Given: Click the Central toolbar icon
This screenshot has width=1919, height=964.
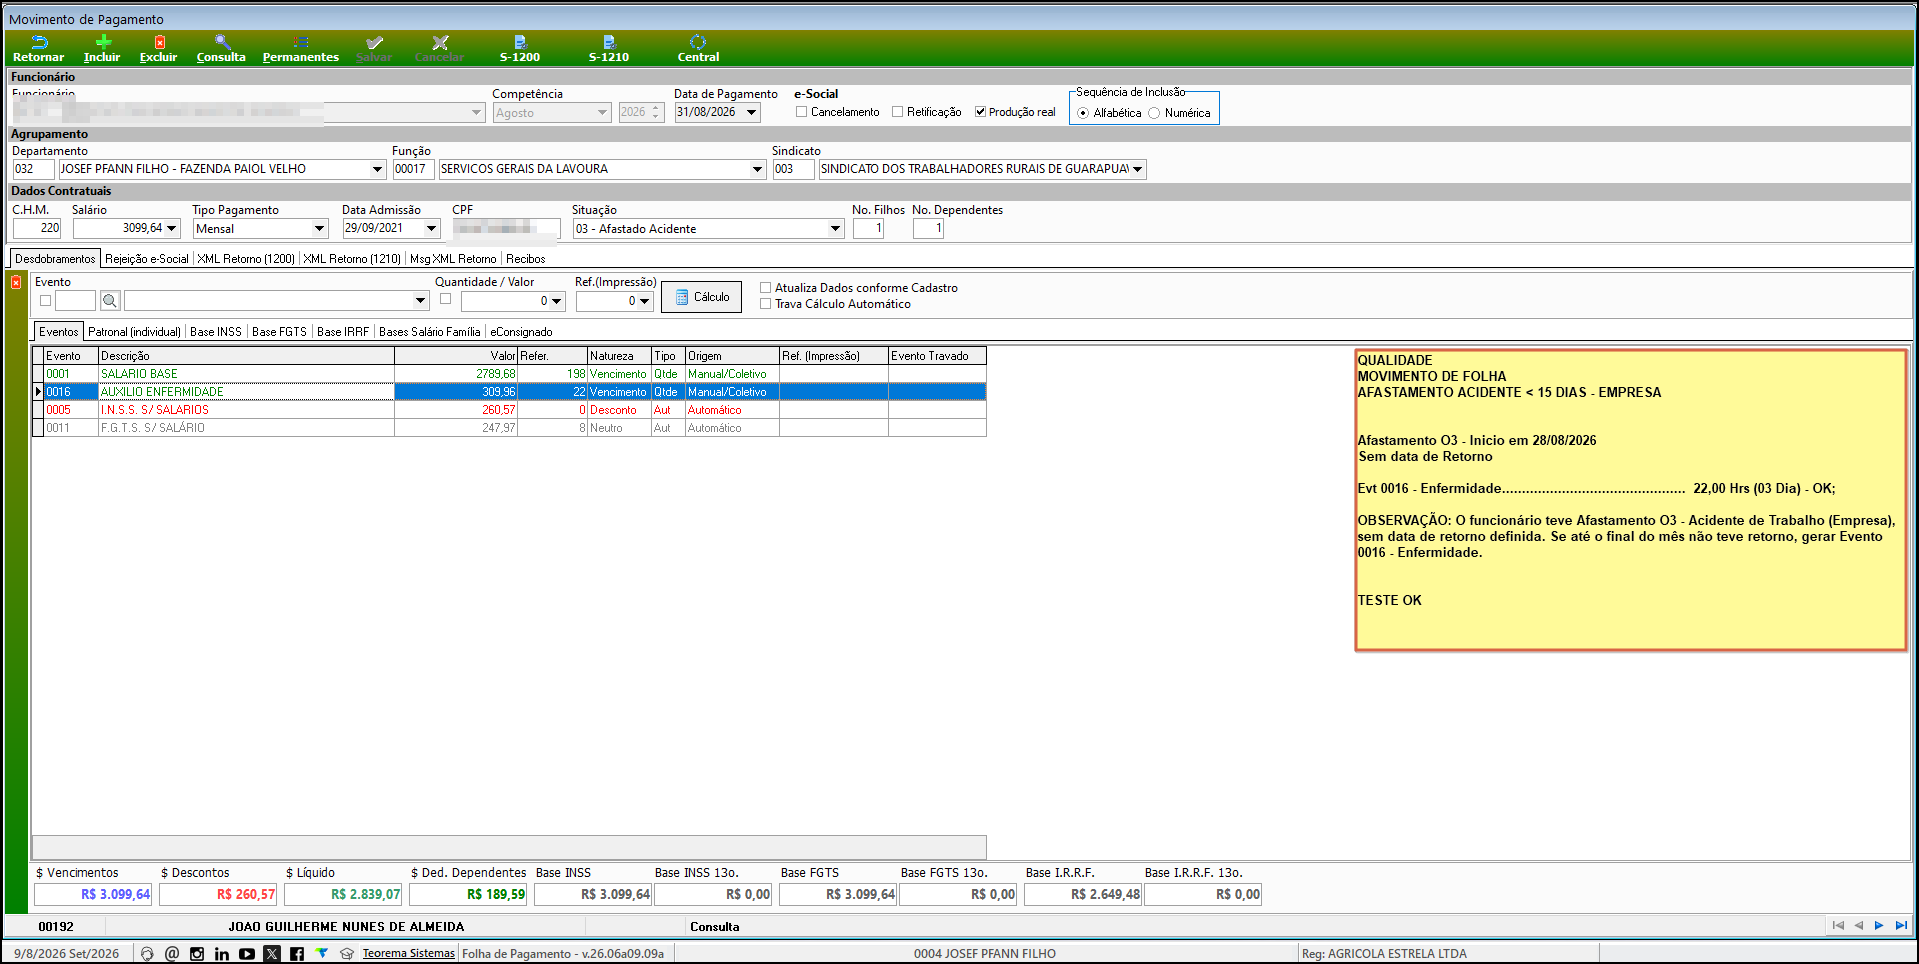Looking at the screenshot, I should click(698, 42).
